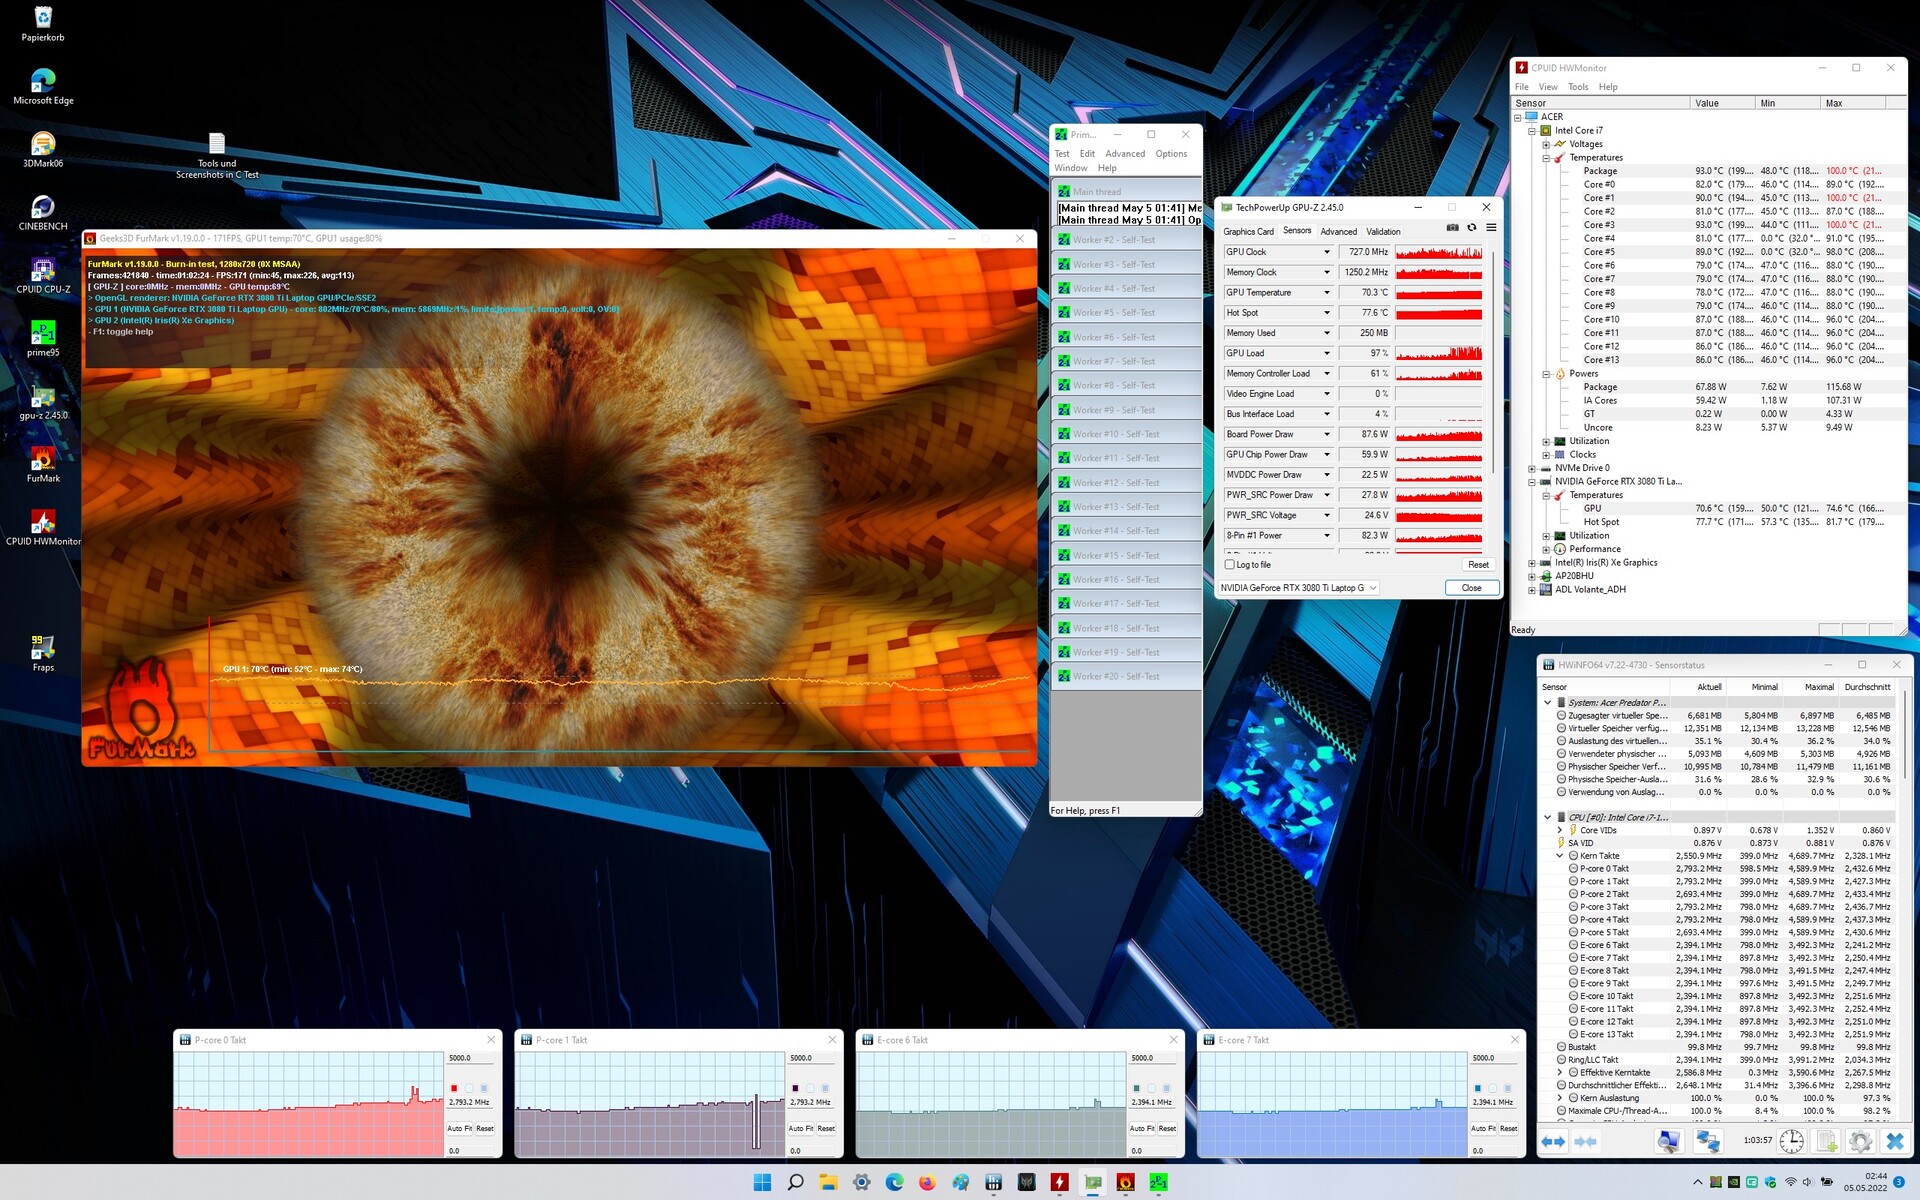Image resolution: width=1920 pixels, height=1200 pixels.
Task: Expand Voltages node in HWMonitor
Action: [1546, 144]
